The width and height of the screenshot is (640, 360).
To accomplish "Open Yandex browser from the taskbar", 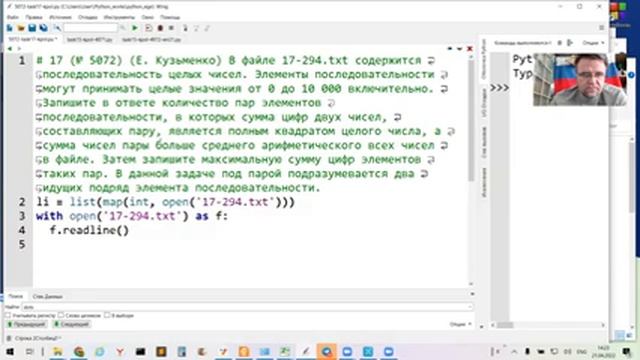I will [x=120, y=351].
